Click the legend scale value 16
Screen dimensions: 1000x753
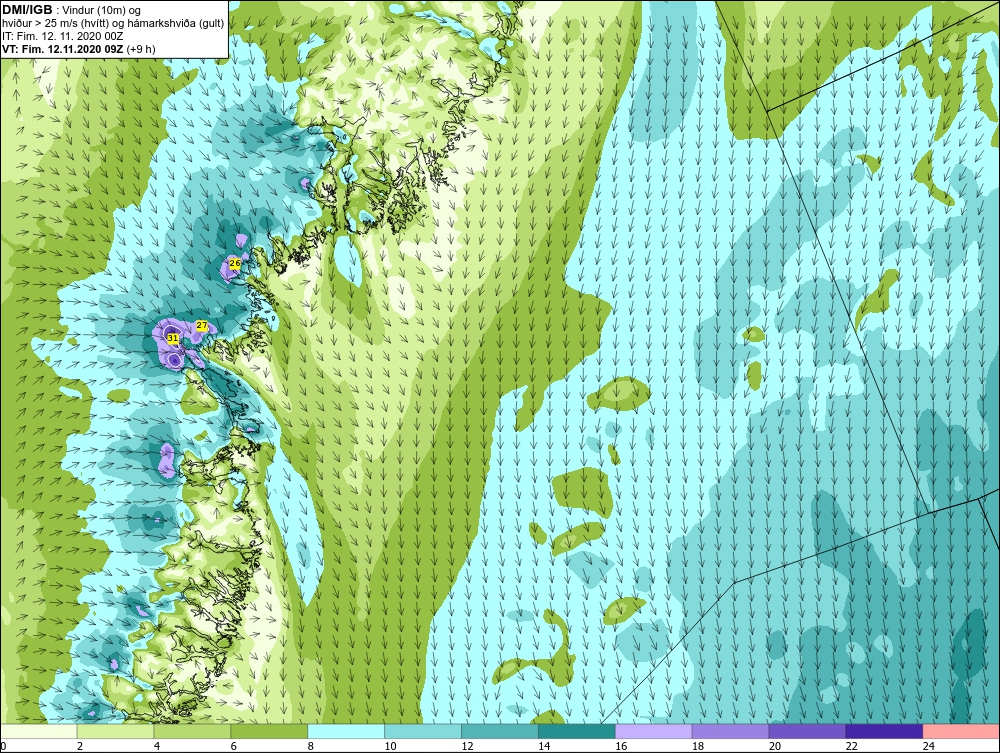pyautogui.click(x=621, y=746)
